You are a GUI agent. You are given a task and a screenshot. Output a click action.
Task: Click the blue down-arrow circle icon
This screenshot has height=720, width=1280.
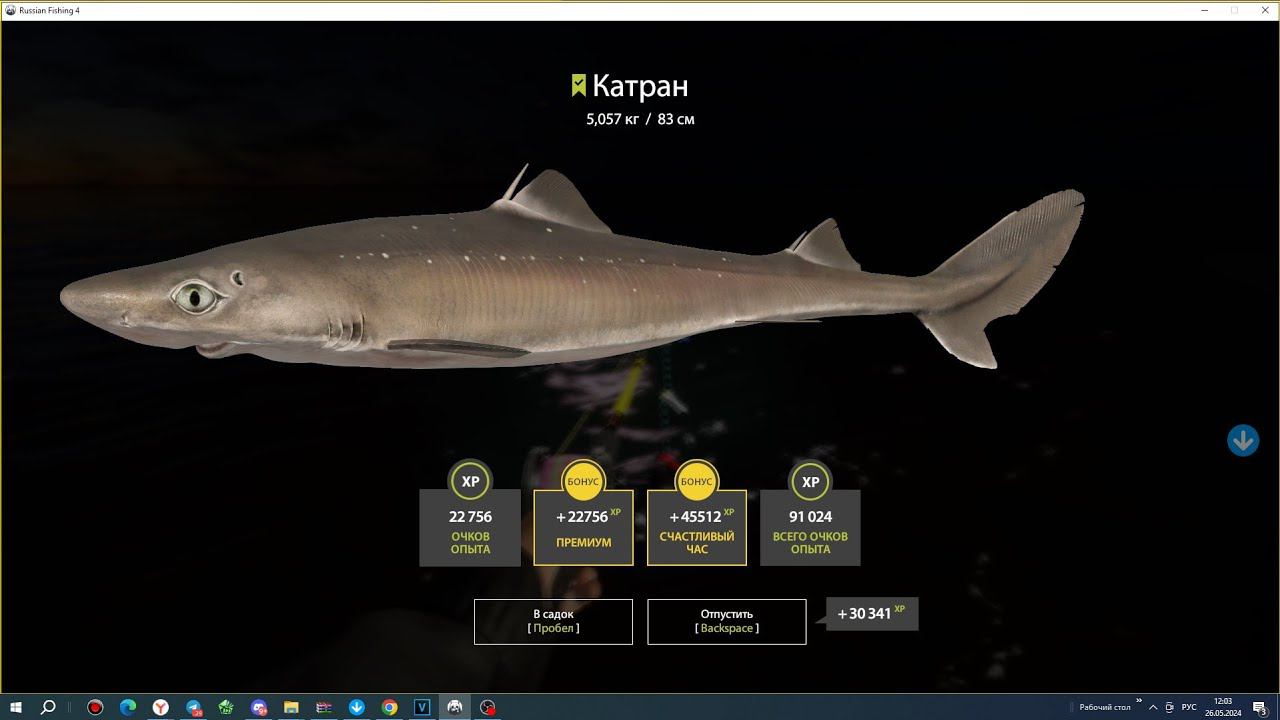click(1243, 440)
